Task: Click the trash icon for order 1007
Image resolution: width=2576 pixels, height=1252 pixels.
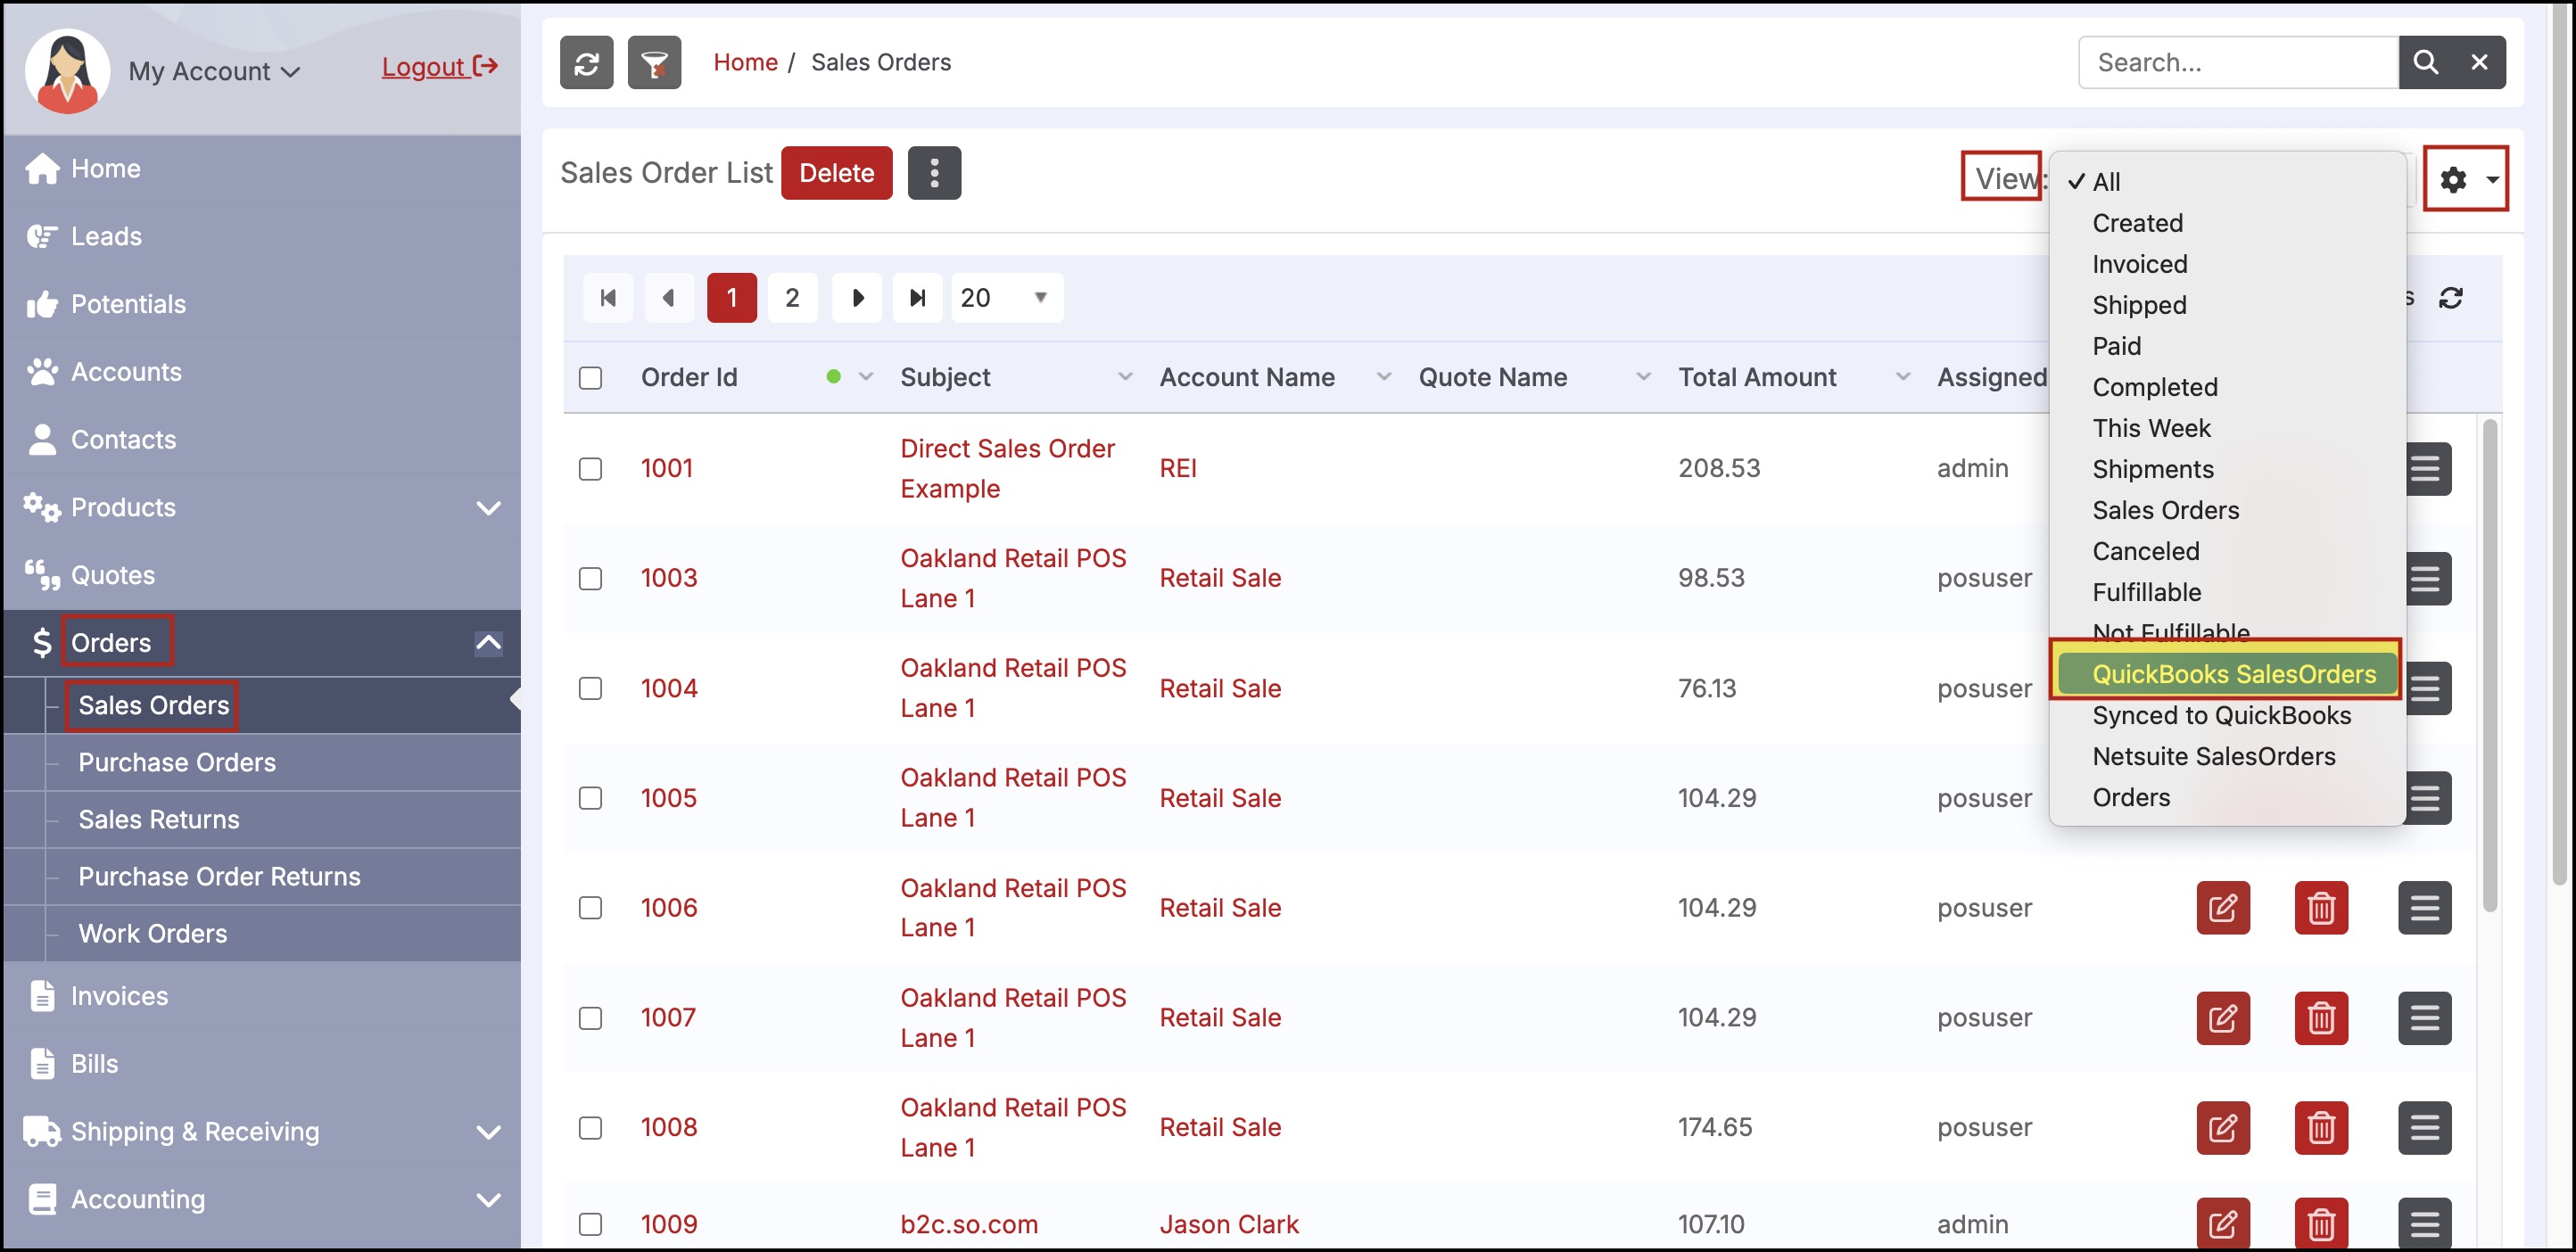Action: 2320,1018
